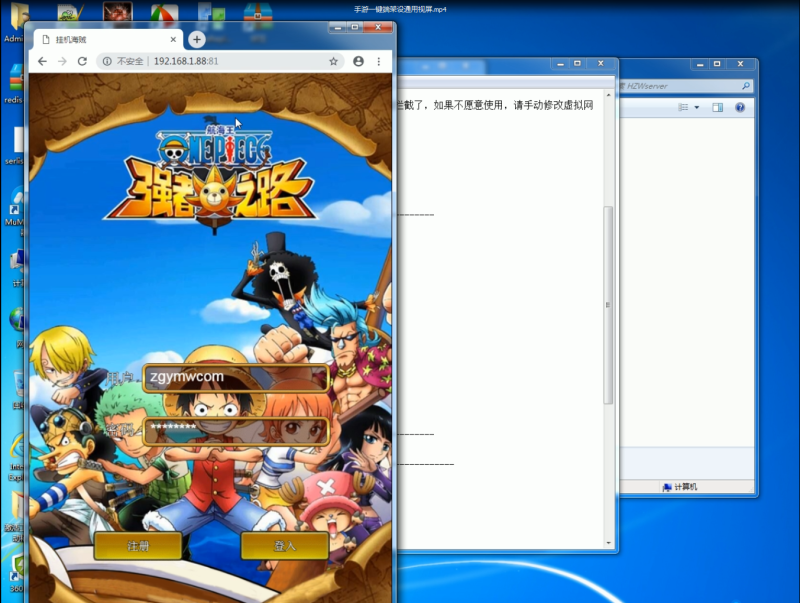Select the 挂机海贼 browser tab
Image resolution: width=800 pixels, height=603 pixels.
point(108,39)
